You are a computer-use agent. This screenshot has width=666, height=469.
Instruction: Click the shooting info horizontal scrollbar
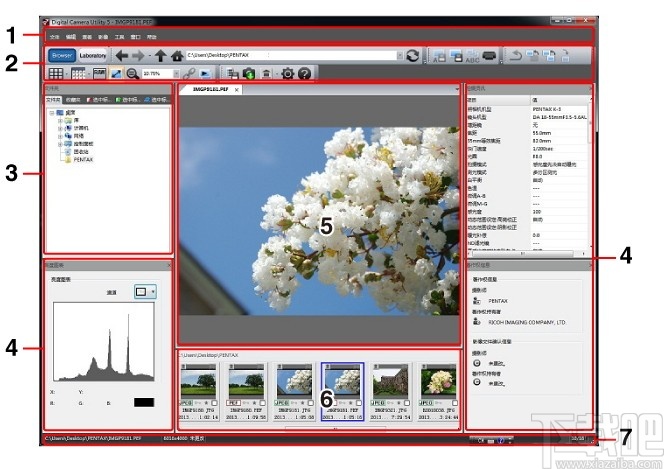522,253
